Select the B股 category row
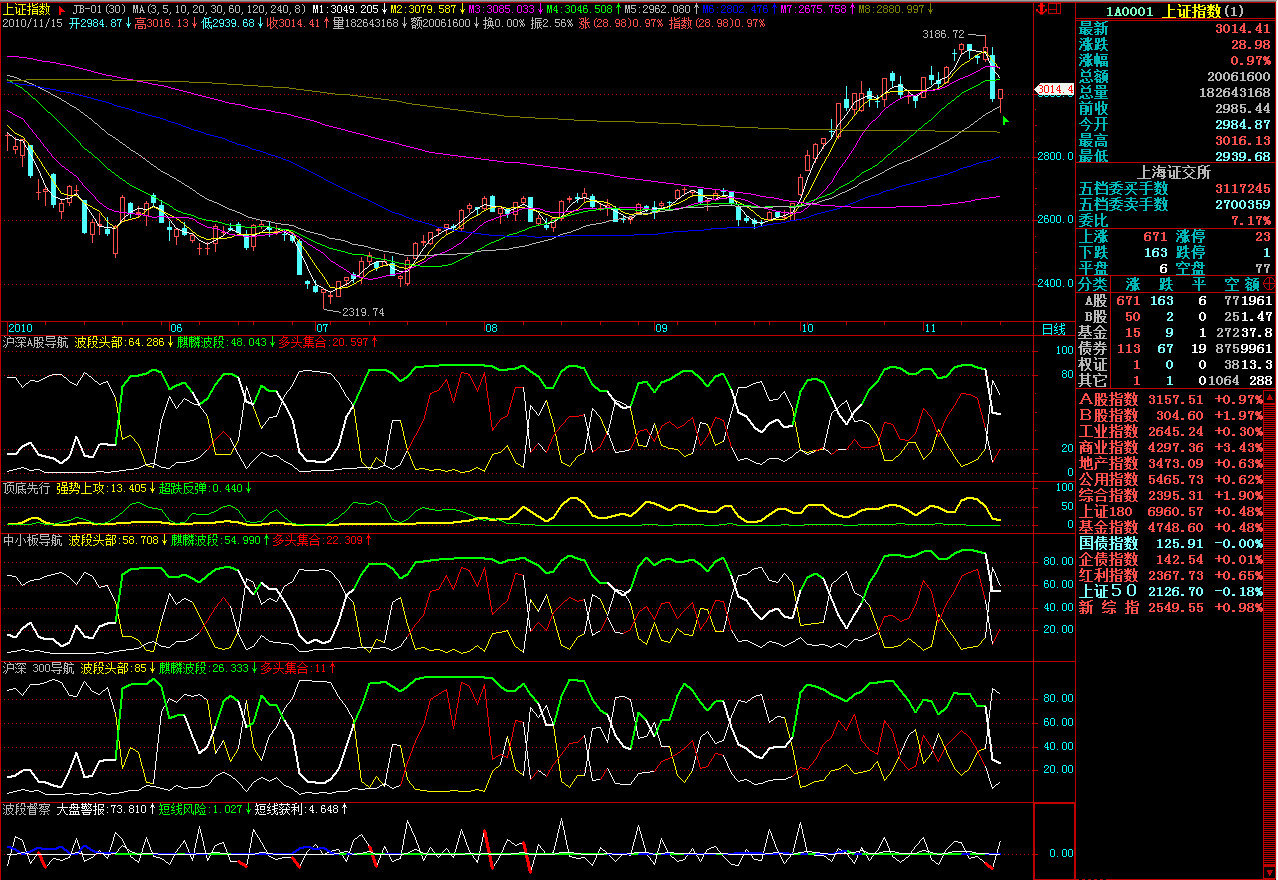1278x880 pixels. click(x=1176, y=316)
